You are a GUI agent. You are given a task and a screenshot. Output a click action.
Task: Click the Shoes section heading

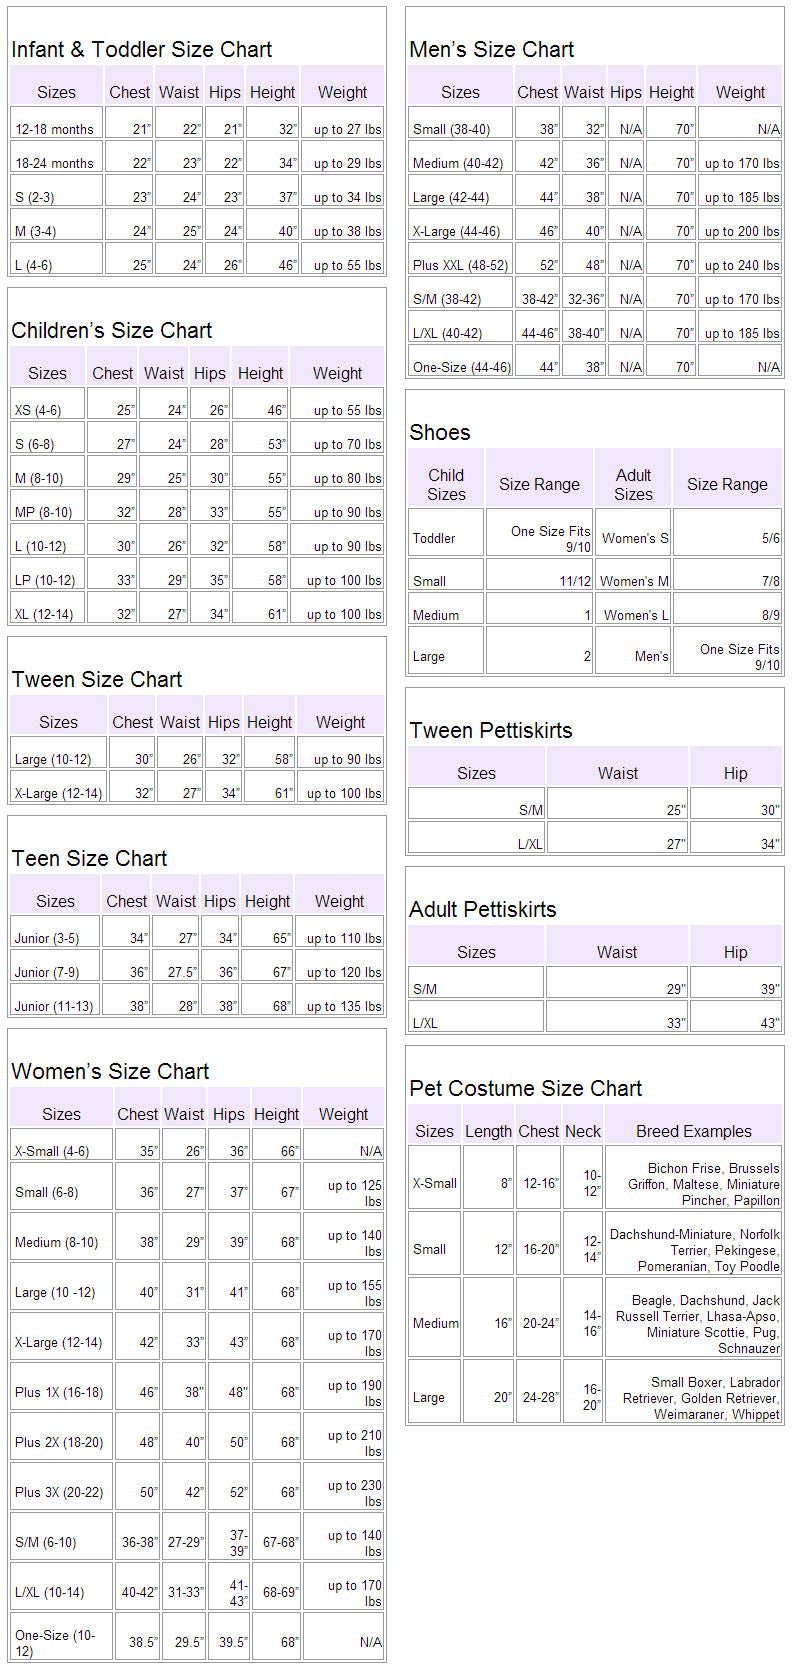pyautogui.click(x=439, y=432)
